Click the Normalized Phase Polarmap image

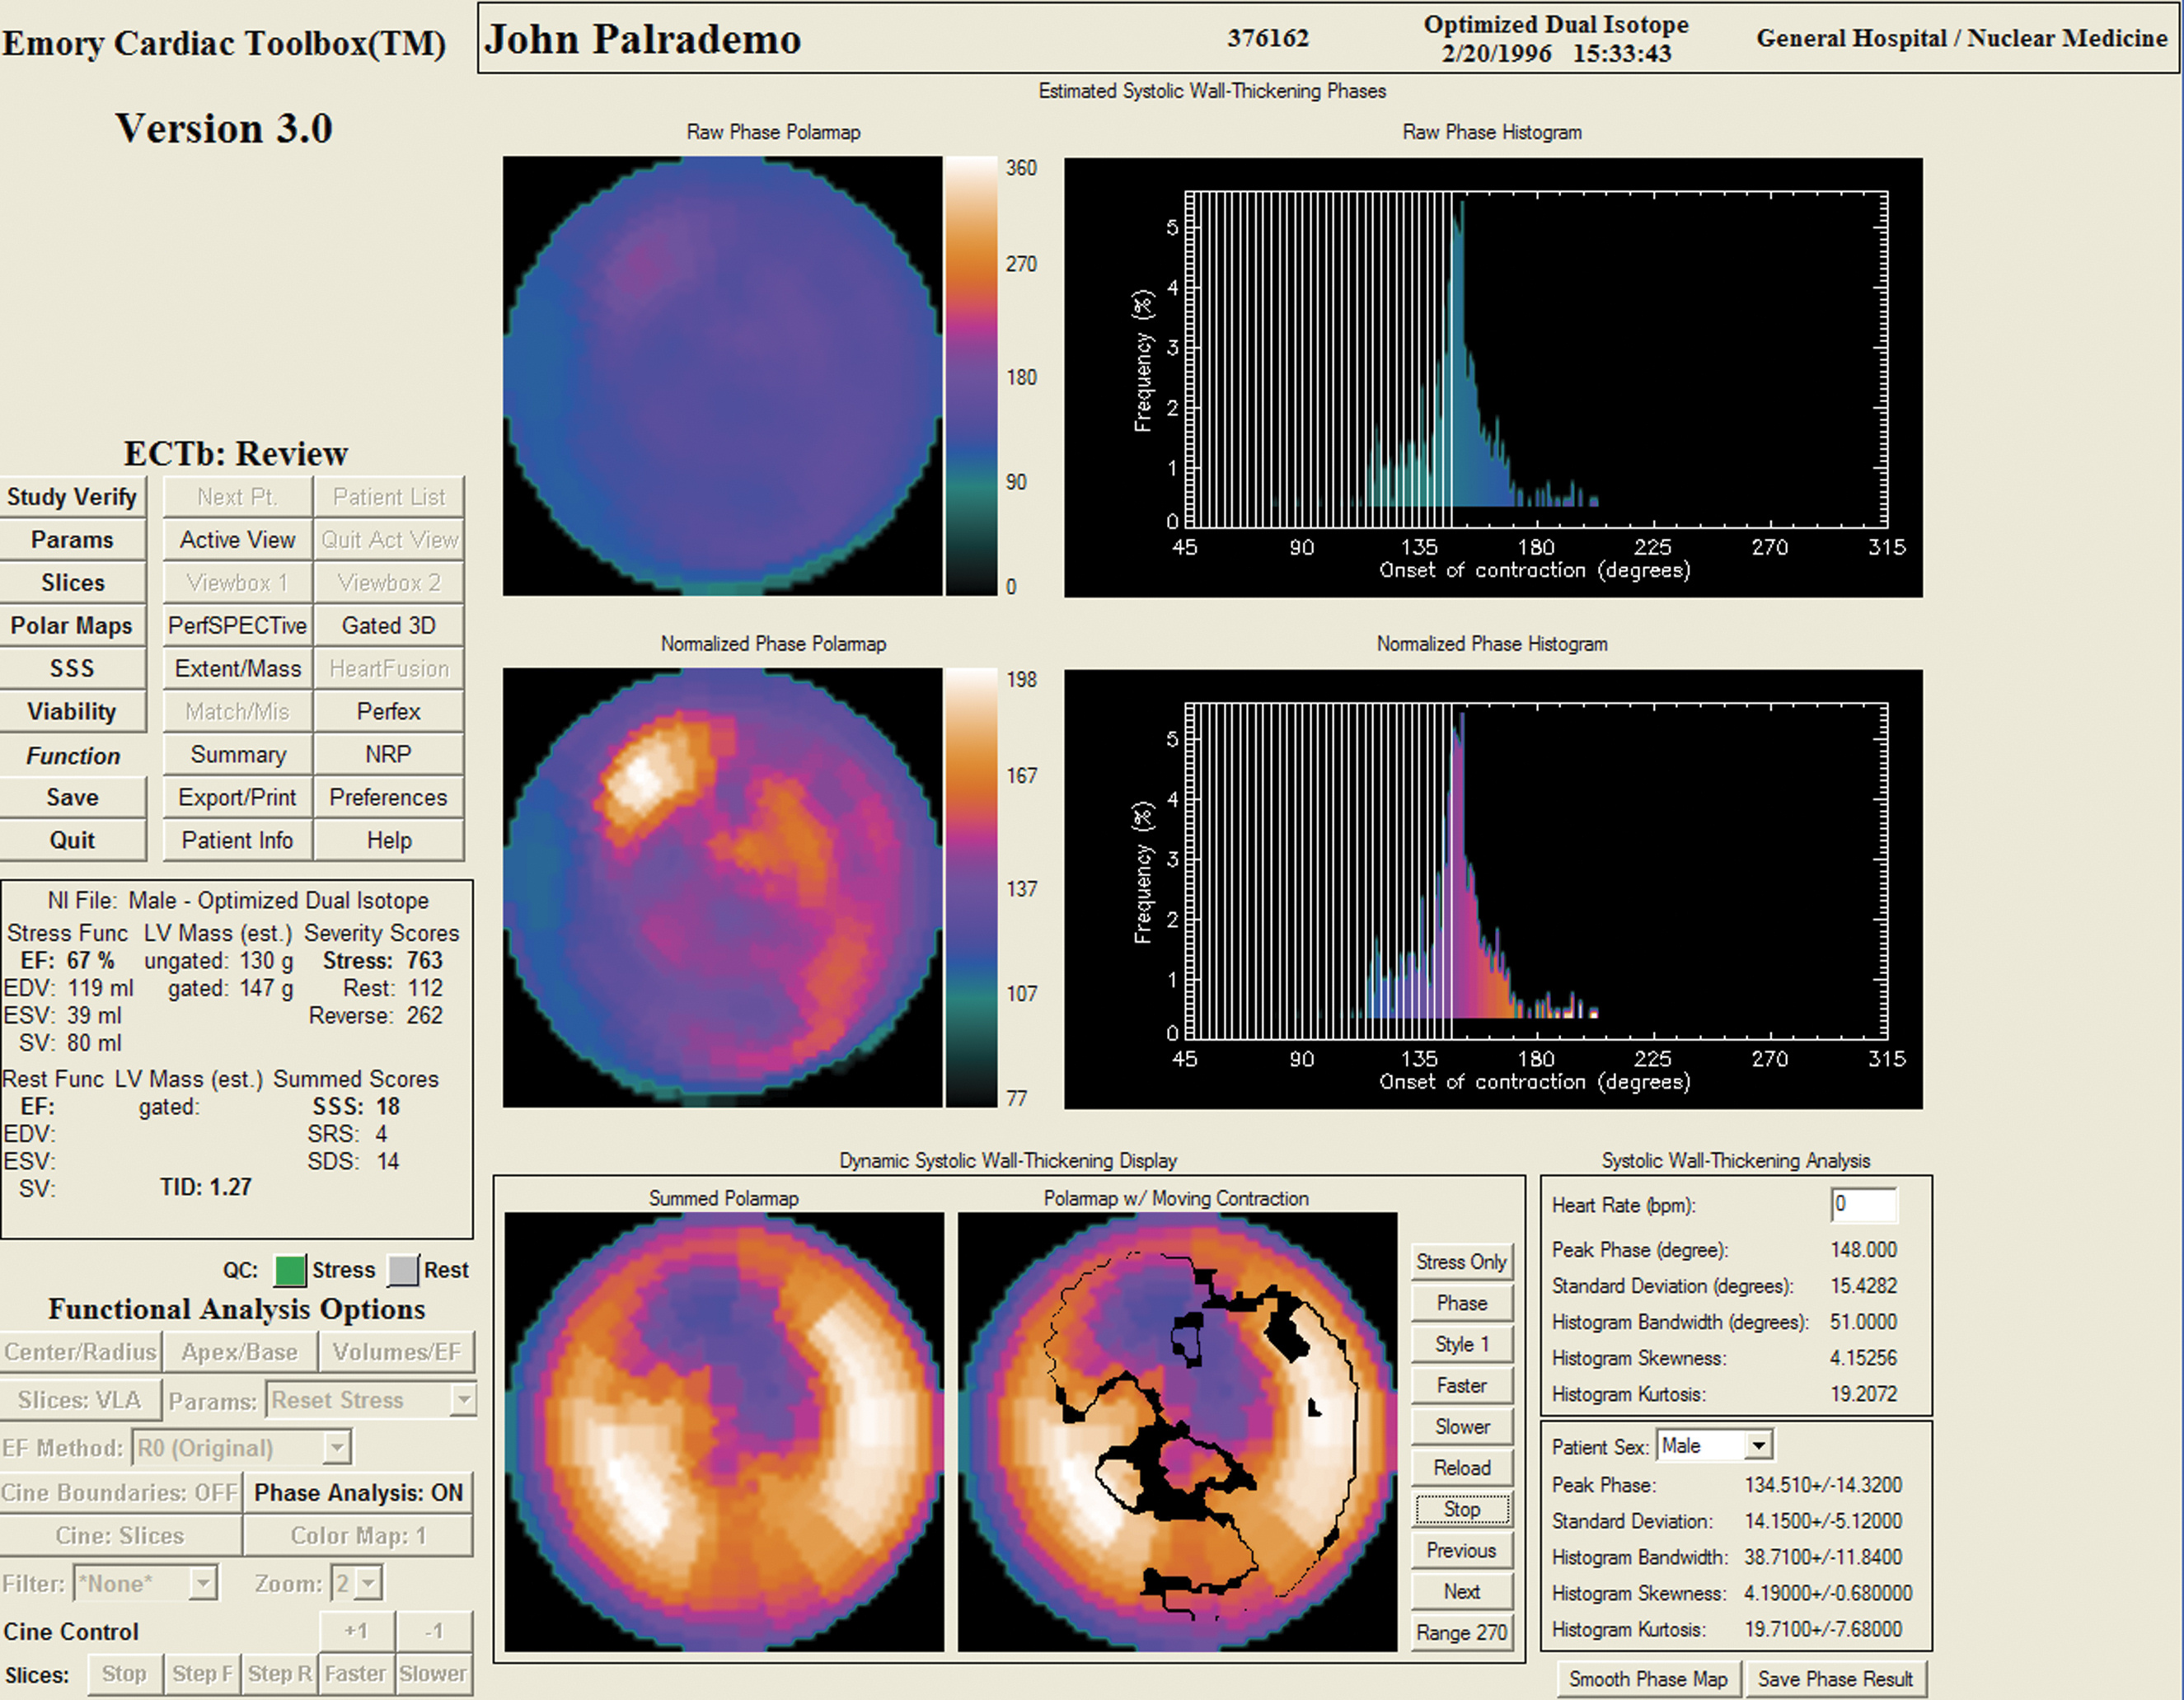coord(722,888)
